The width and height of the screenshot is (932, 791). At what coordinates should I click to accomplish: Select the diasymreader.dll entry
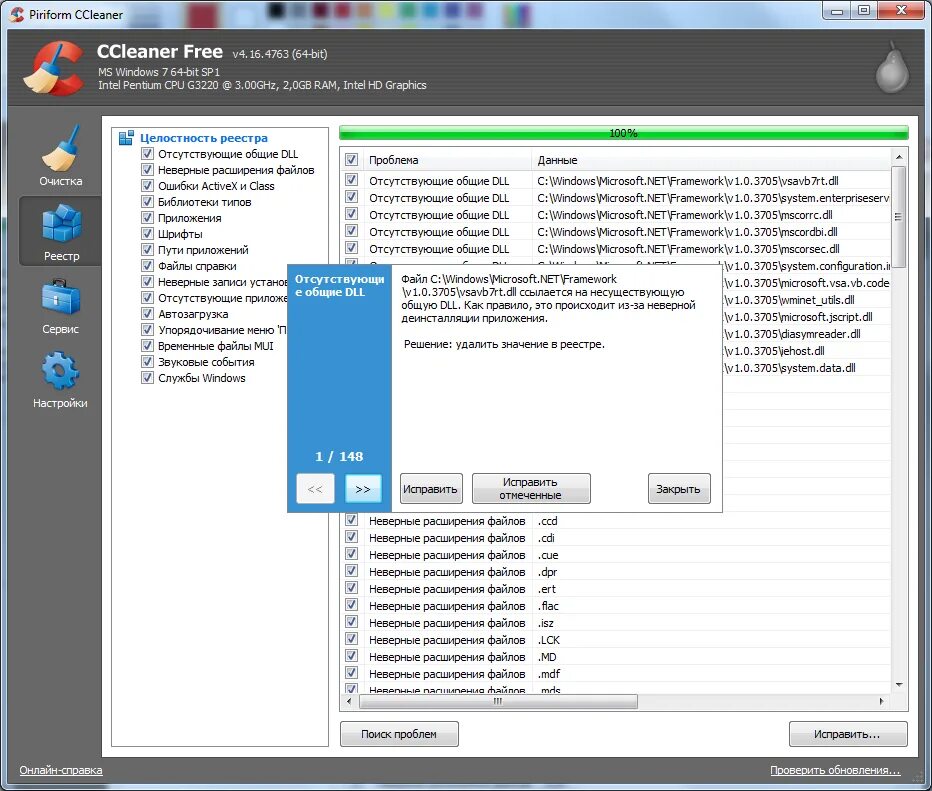tap(807, 333)
